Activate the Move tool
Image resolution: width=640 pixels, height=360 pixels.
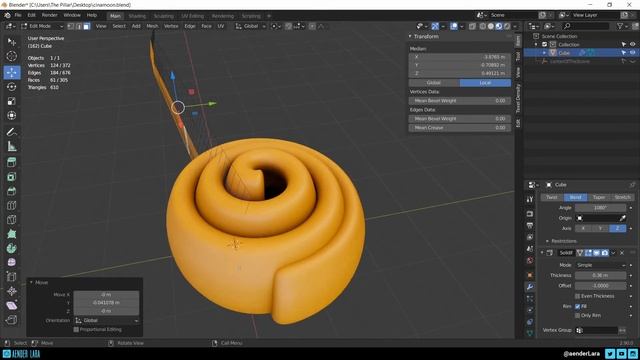click(x=12, y=72)
